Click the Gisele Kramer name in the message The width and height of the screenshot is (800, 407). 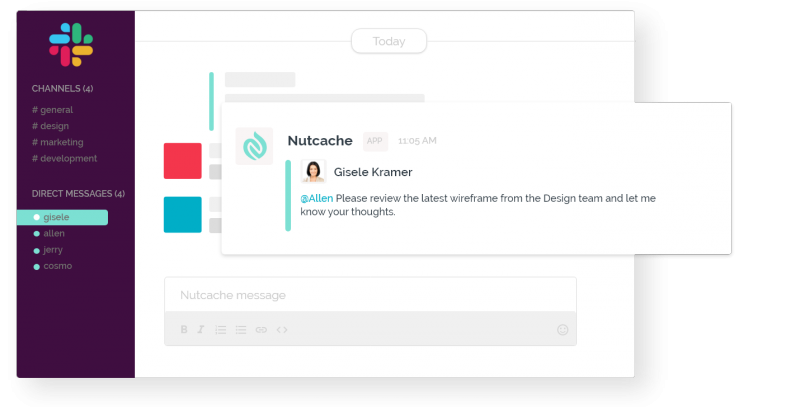[373, 172]
